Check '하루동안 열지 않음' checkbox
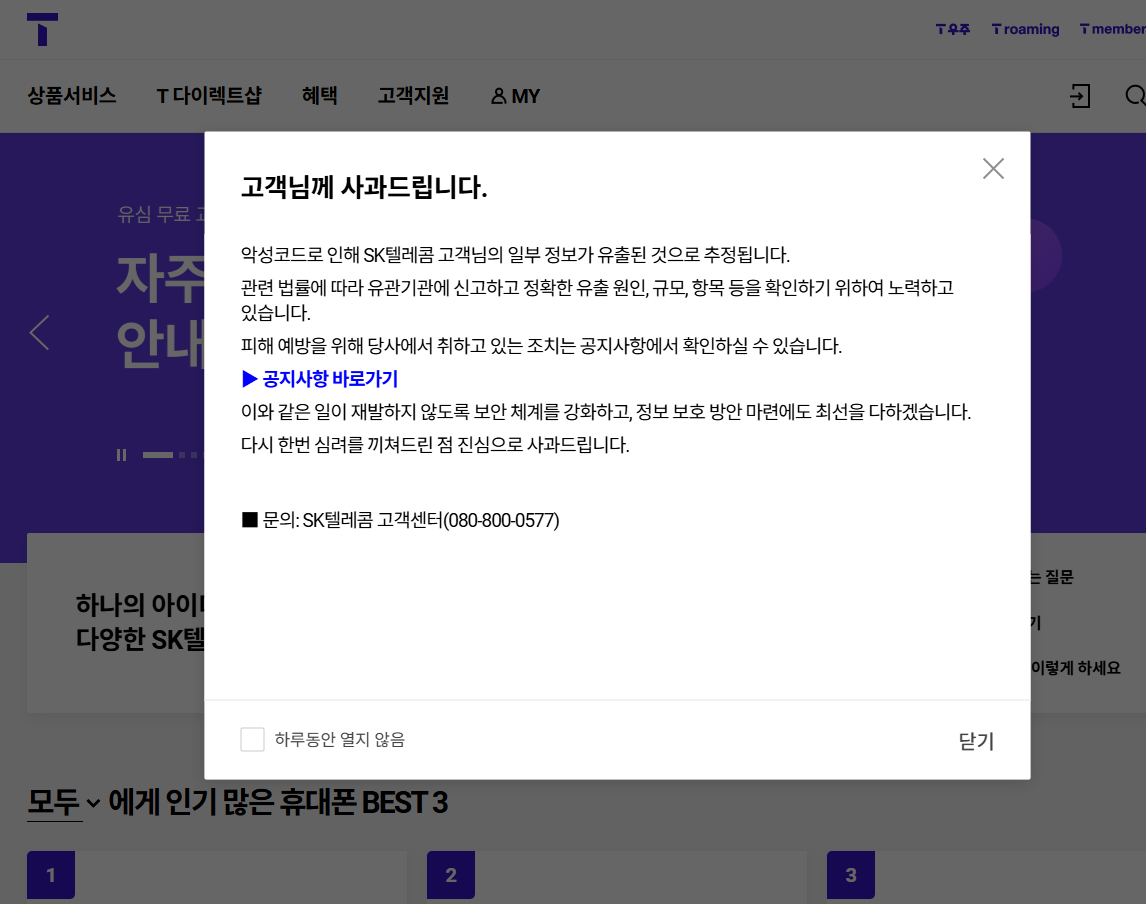1146x904 pixels. (252, 739)
